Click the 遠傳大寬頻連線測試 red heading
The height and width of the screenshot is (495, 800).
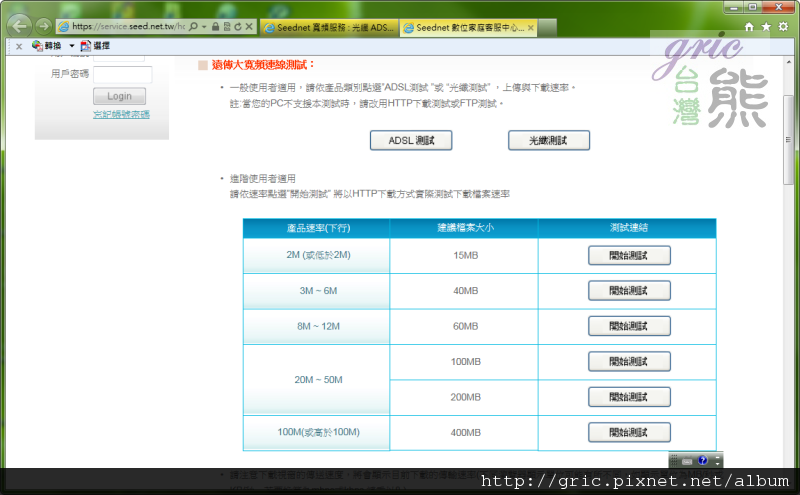click(263, 65)
